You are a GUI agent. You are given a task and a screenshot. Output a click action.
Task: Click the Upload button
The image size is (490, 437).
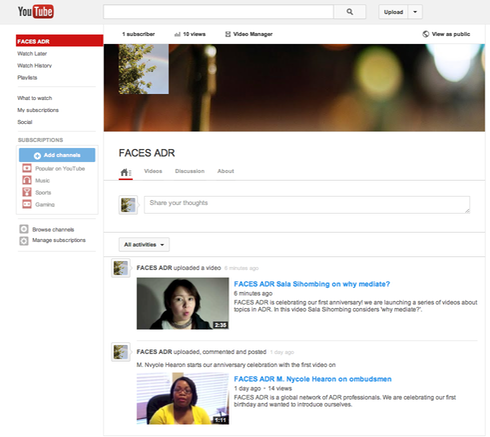[x=393, y=12]
